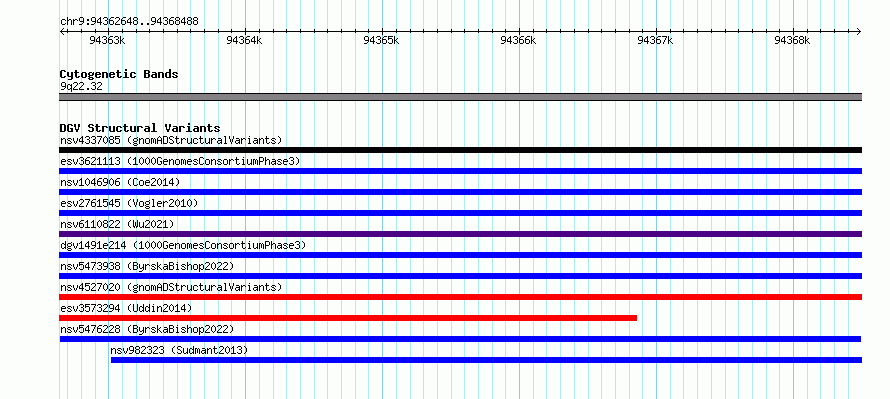Click the blue esv3621113 variant bar
The height and width of the screenshot is (399, 890).
click(x=460, y=171)
